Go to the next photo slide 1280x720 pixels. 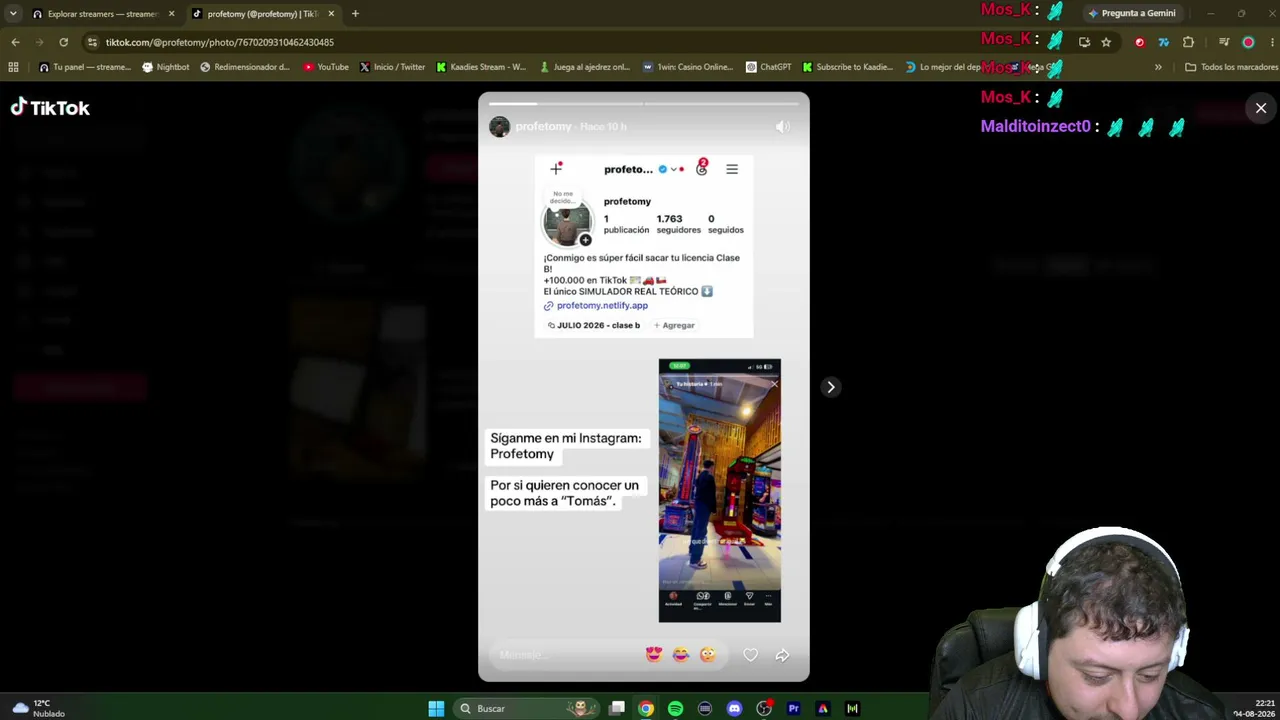coord(830,387)
